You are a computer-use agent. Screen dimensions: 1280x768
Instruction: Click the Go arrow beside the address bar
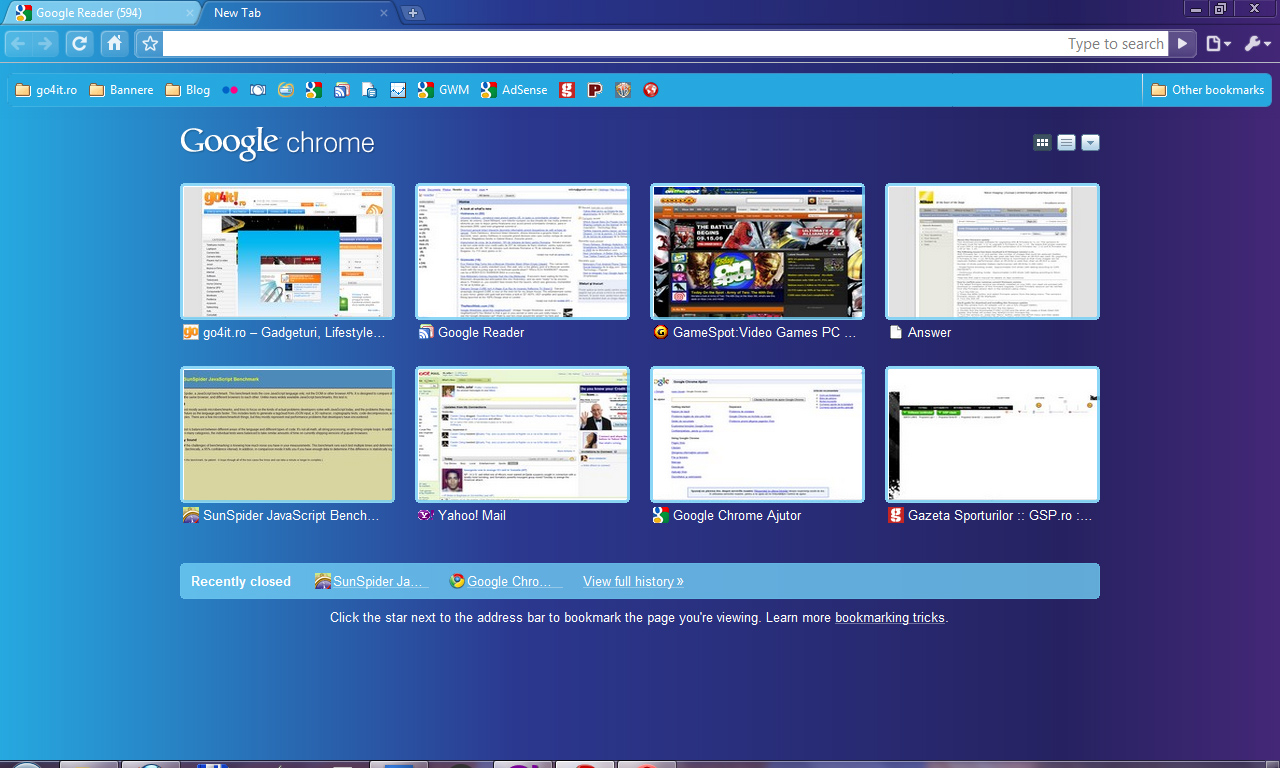click(x=1182, y=44)
